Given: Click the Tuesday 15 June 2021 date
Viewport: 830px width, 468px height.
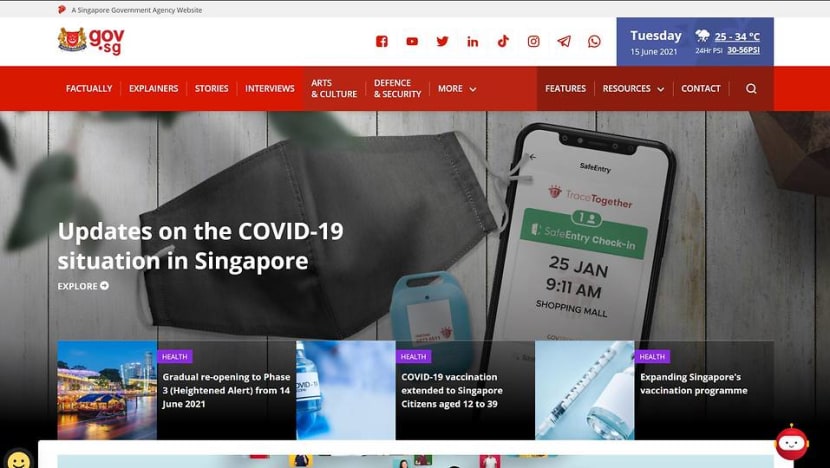Looking at the screenshot, I should [655, 42].
